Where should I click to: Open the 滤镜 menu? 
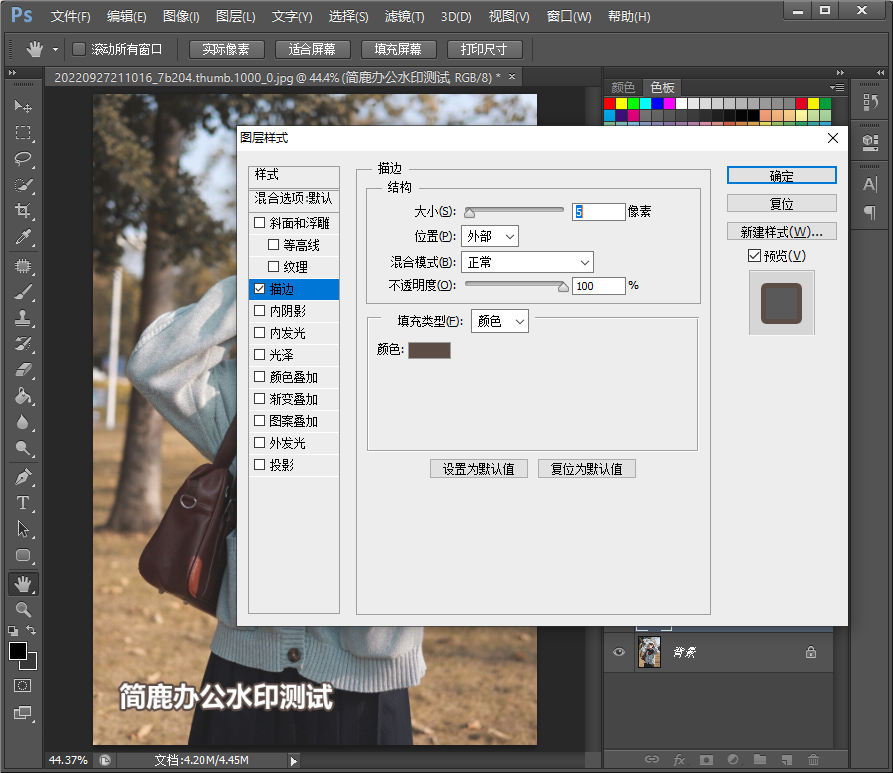(404, 17)
